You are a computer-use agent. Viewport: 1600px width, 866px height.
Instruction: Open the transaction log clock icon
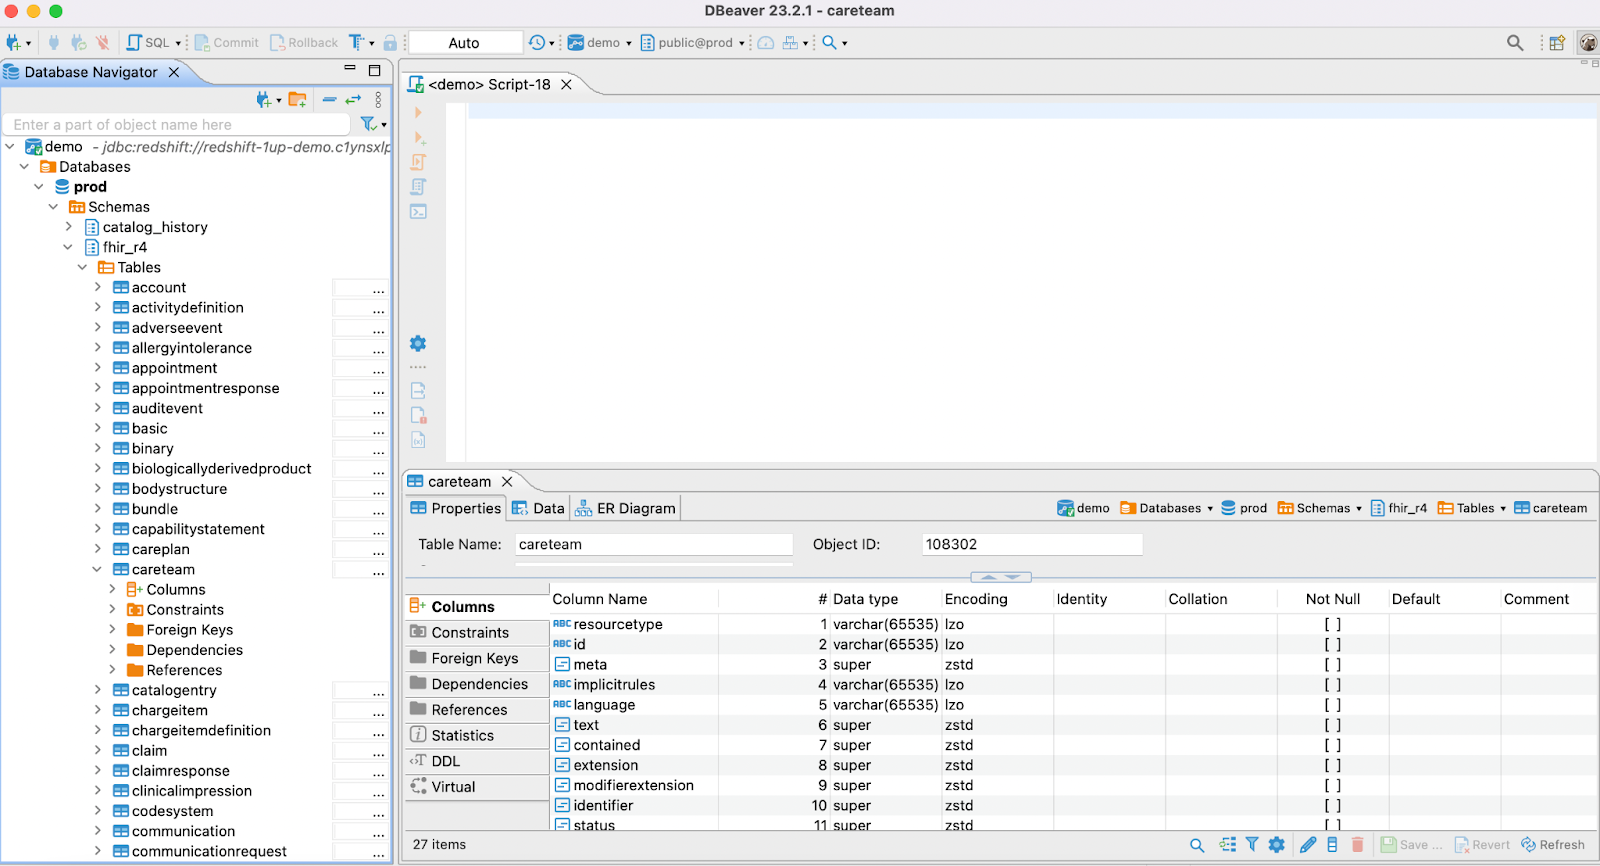click(x=537, y=43)
